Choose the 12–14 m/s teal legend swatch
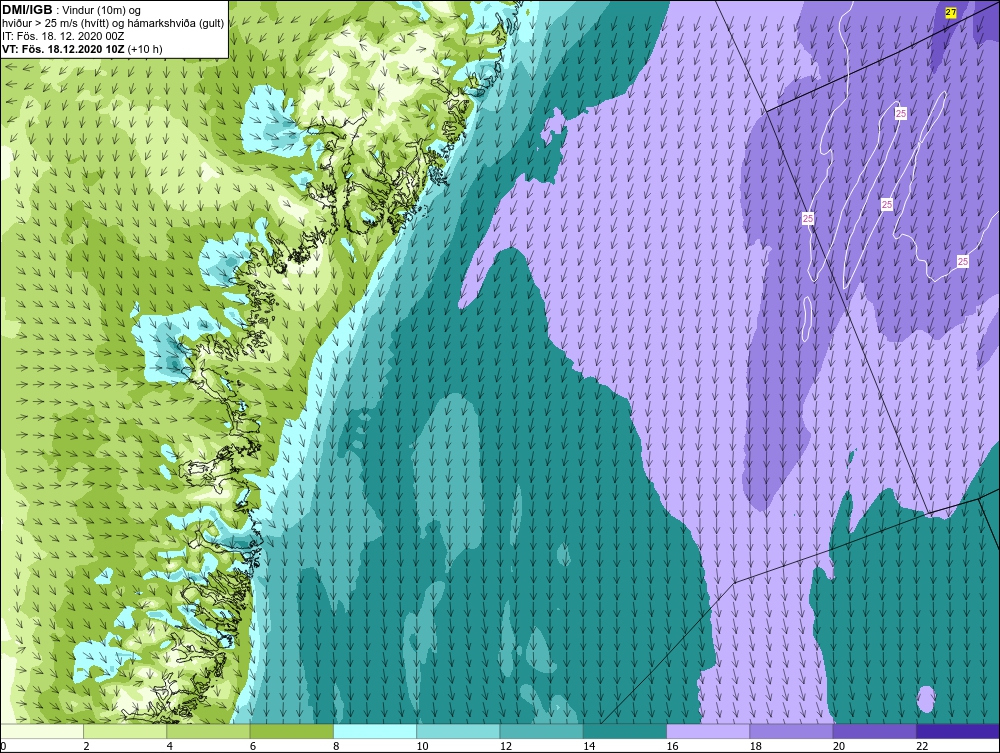 tap(541, 731)
